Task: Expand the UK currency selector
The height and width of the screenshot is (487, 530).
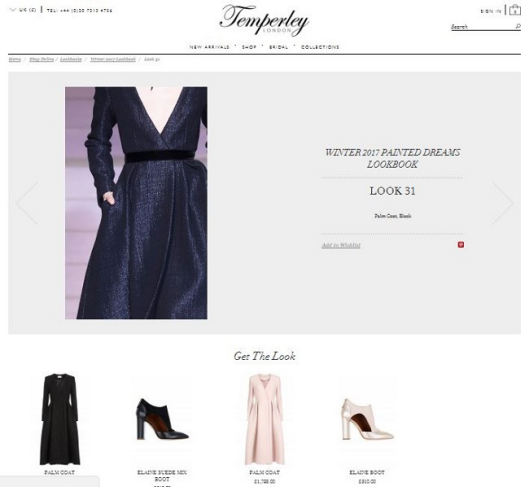Action: tap(23, 10)
